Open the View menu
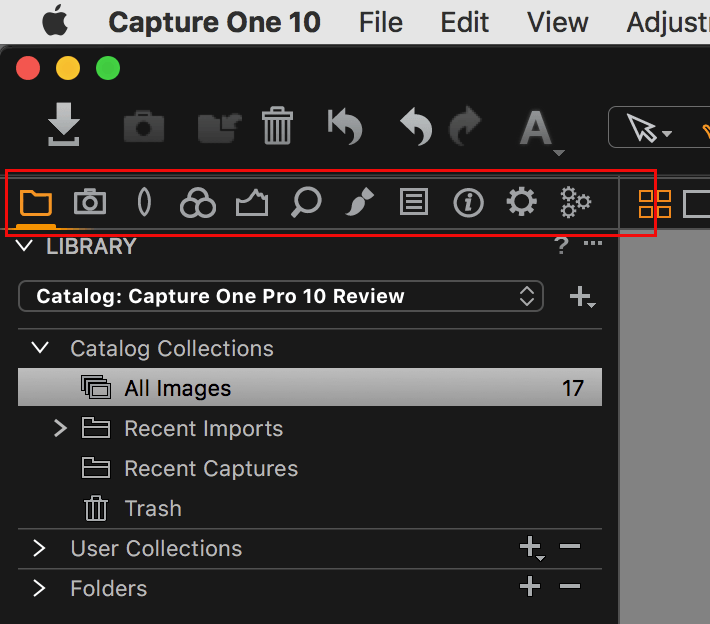Viewport: 710px width, 624px height. pos(557,22)
